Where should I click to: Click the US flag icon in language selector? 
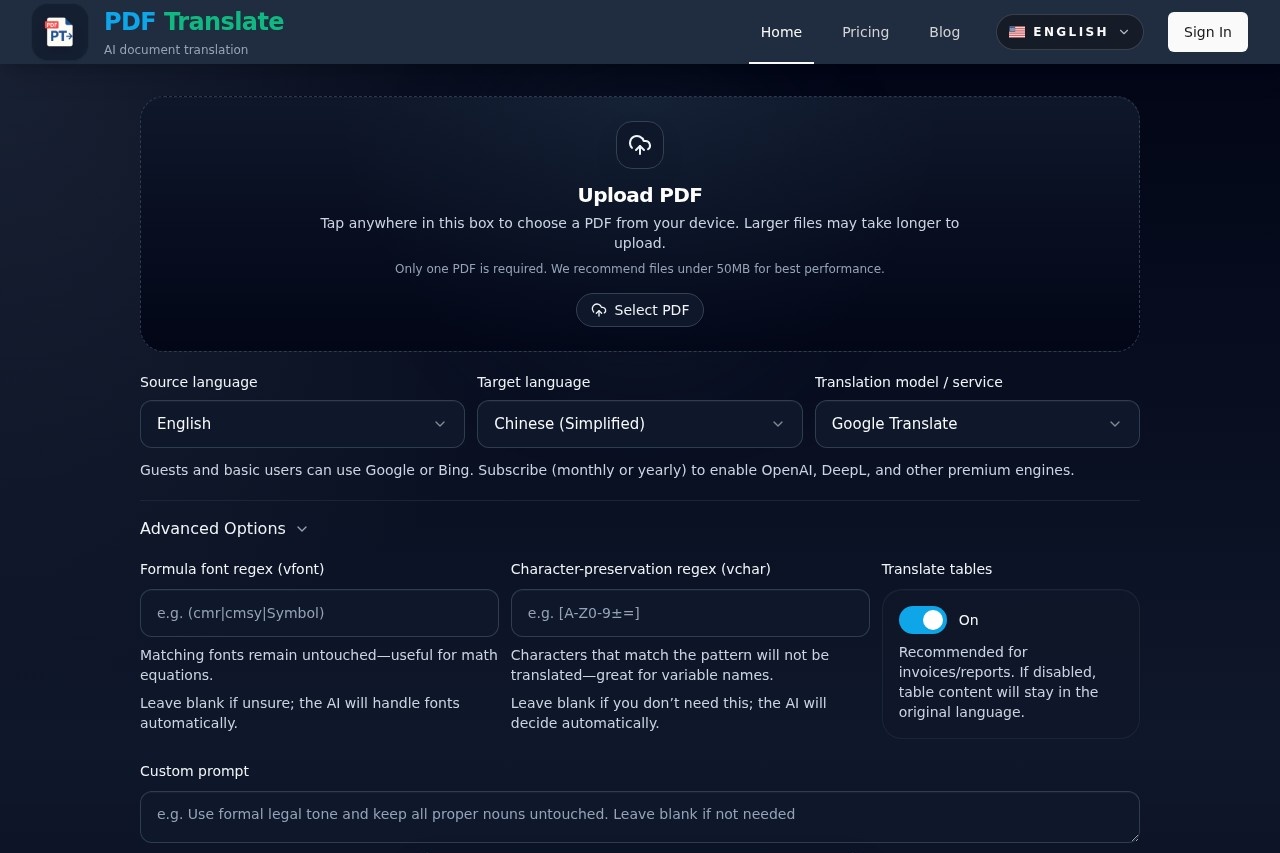click(1017, 32)
